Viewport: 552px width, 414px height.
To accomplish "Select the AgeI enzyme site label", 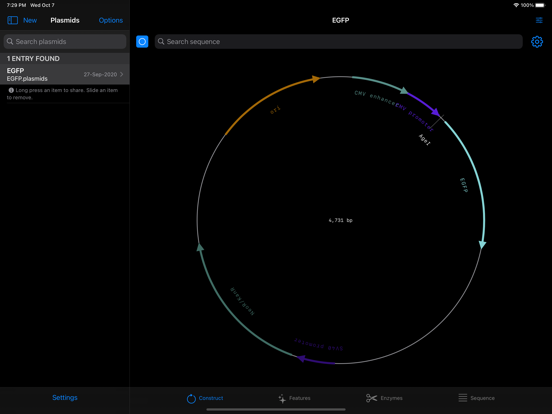I will pos(425,139).
